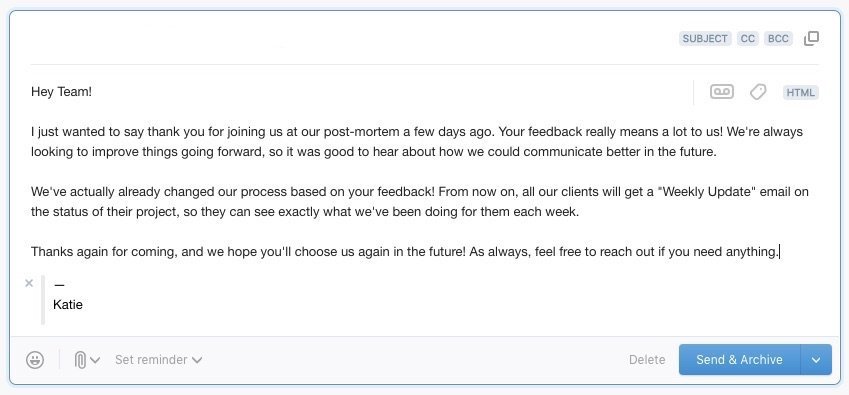The image size is (849, 395).
Task: Click the tag label icon
Action: (x=758, y=92)
